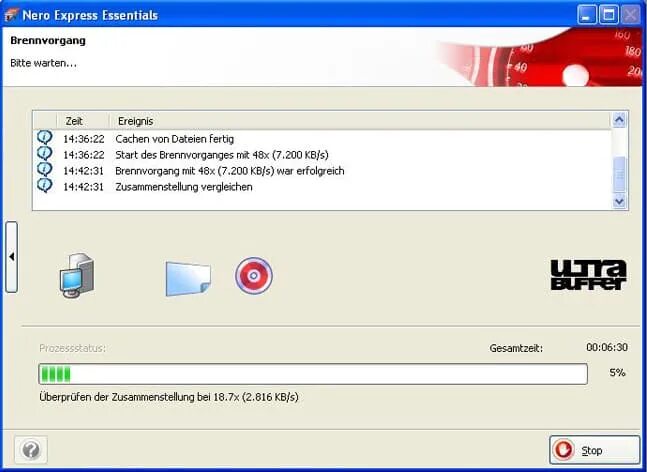647x472 pixels.
Task: Click the time 14:36:22 of 'Cachen von Dateien' row
Action: point(83,139)
